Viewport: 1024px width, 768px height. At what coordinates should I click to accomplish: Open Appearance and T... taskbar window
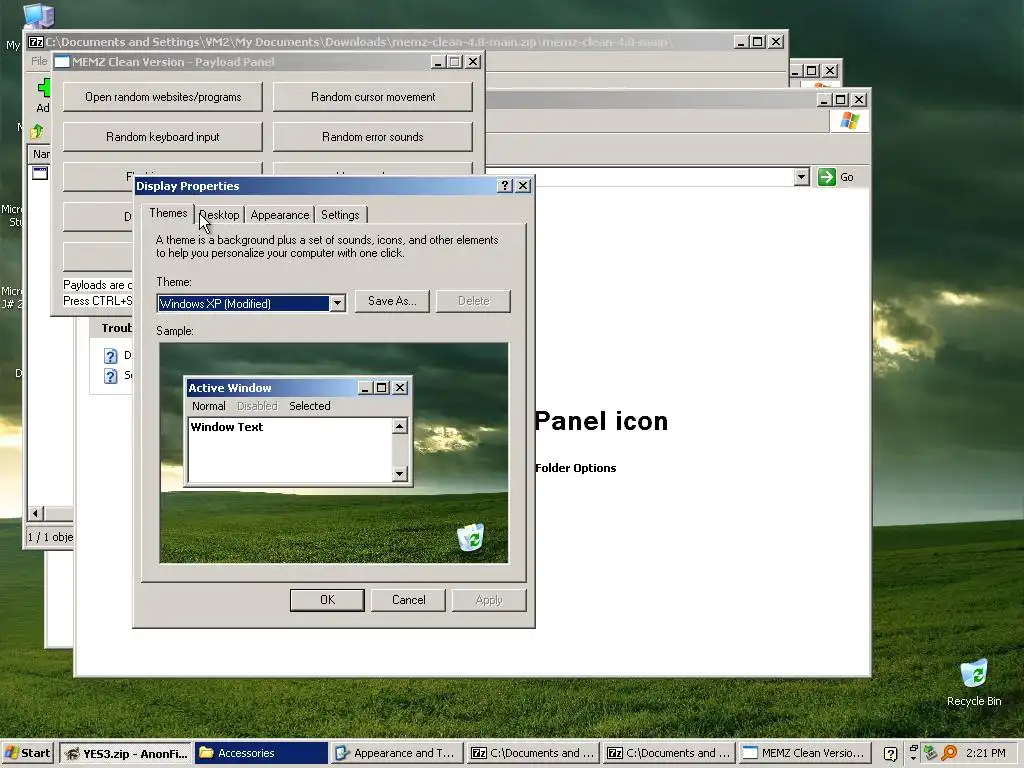396,753
